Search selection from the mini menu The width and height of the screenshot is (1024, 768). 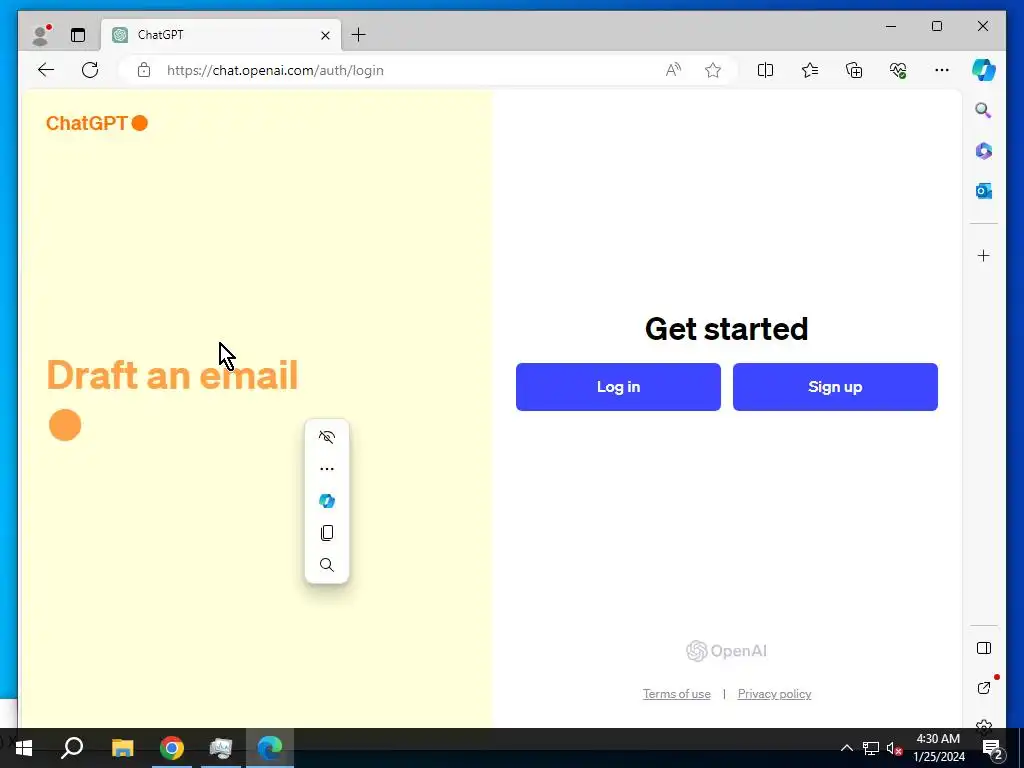coord(327,565)
